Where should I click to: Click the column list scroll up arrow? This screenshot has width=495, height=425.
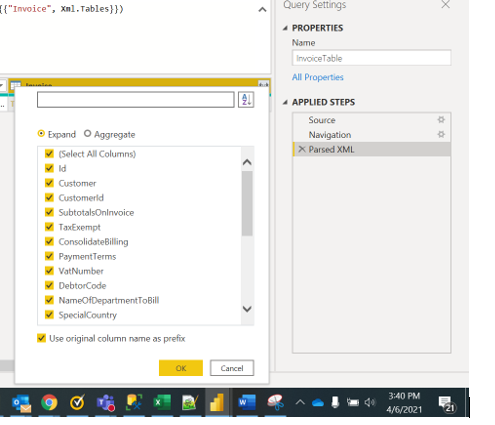tap(247, 162)
